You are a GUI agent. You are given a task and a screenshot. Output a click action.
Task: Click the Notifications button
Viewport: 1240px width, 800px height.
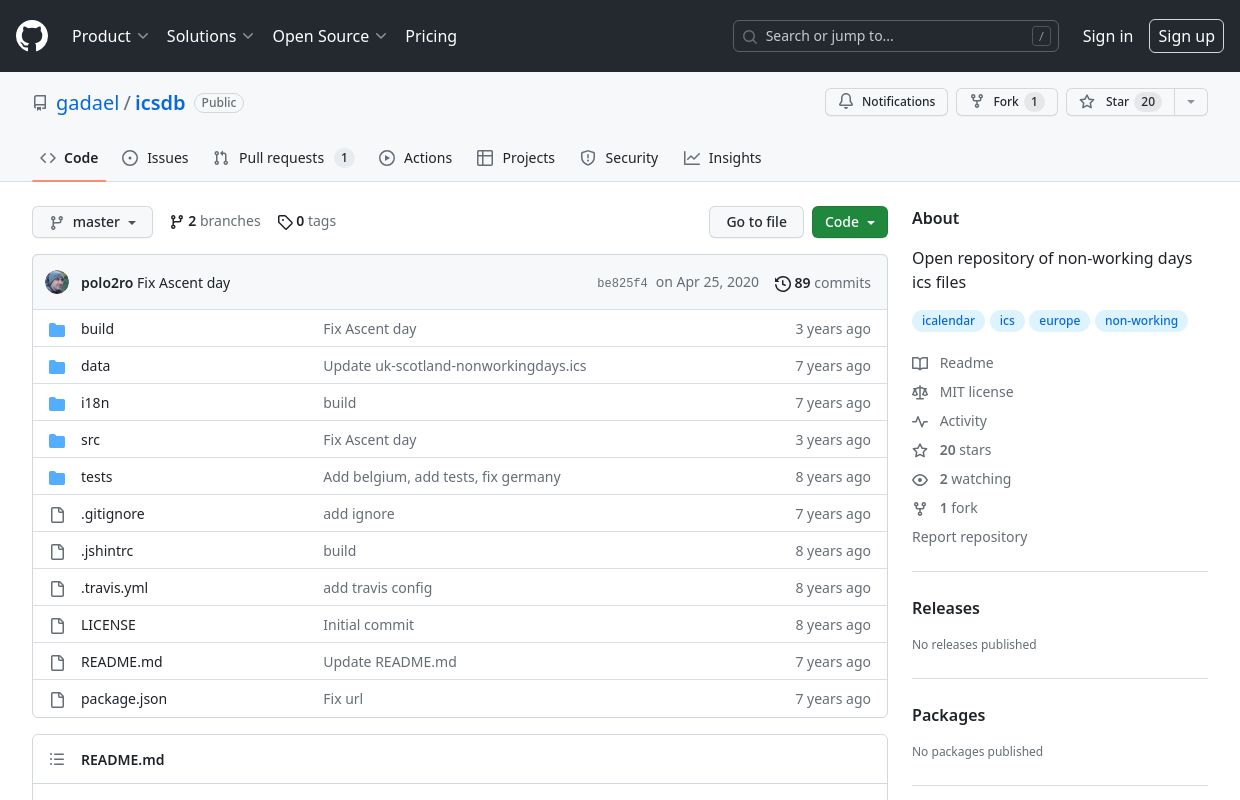[x=886, y=102]
